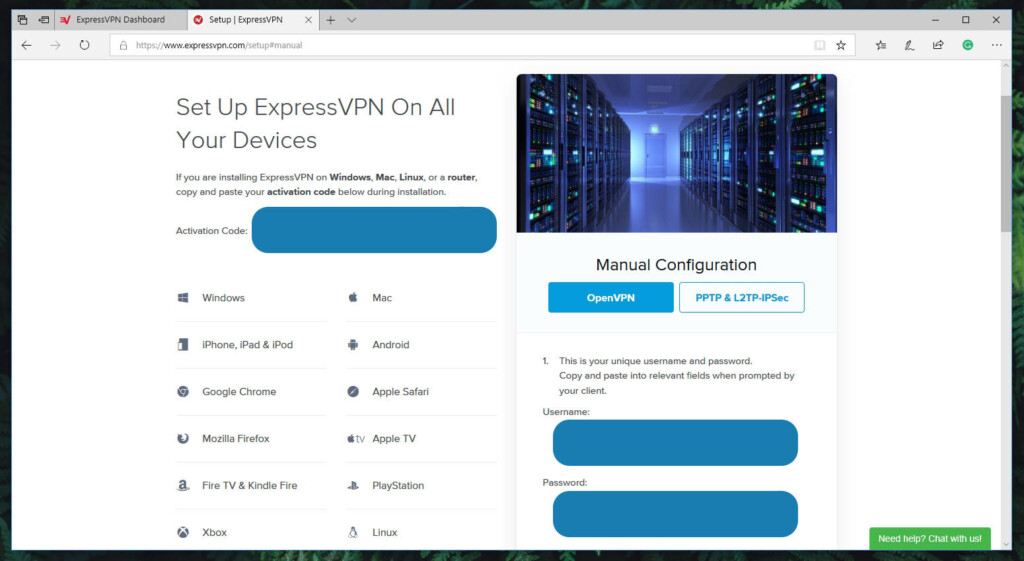
Task: Click the browser forward arrow
Action: click(56, 45)
